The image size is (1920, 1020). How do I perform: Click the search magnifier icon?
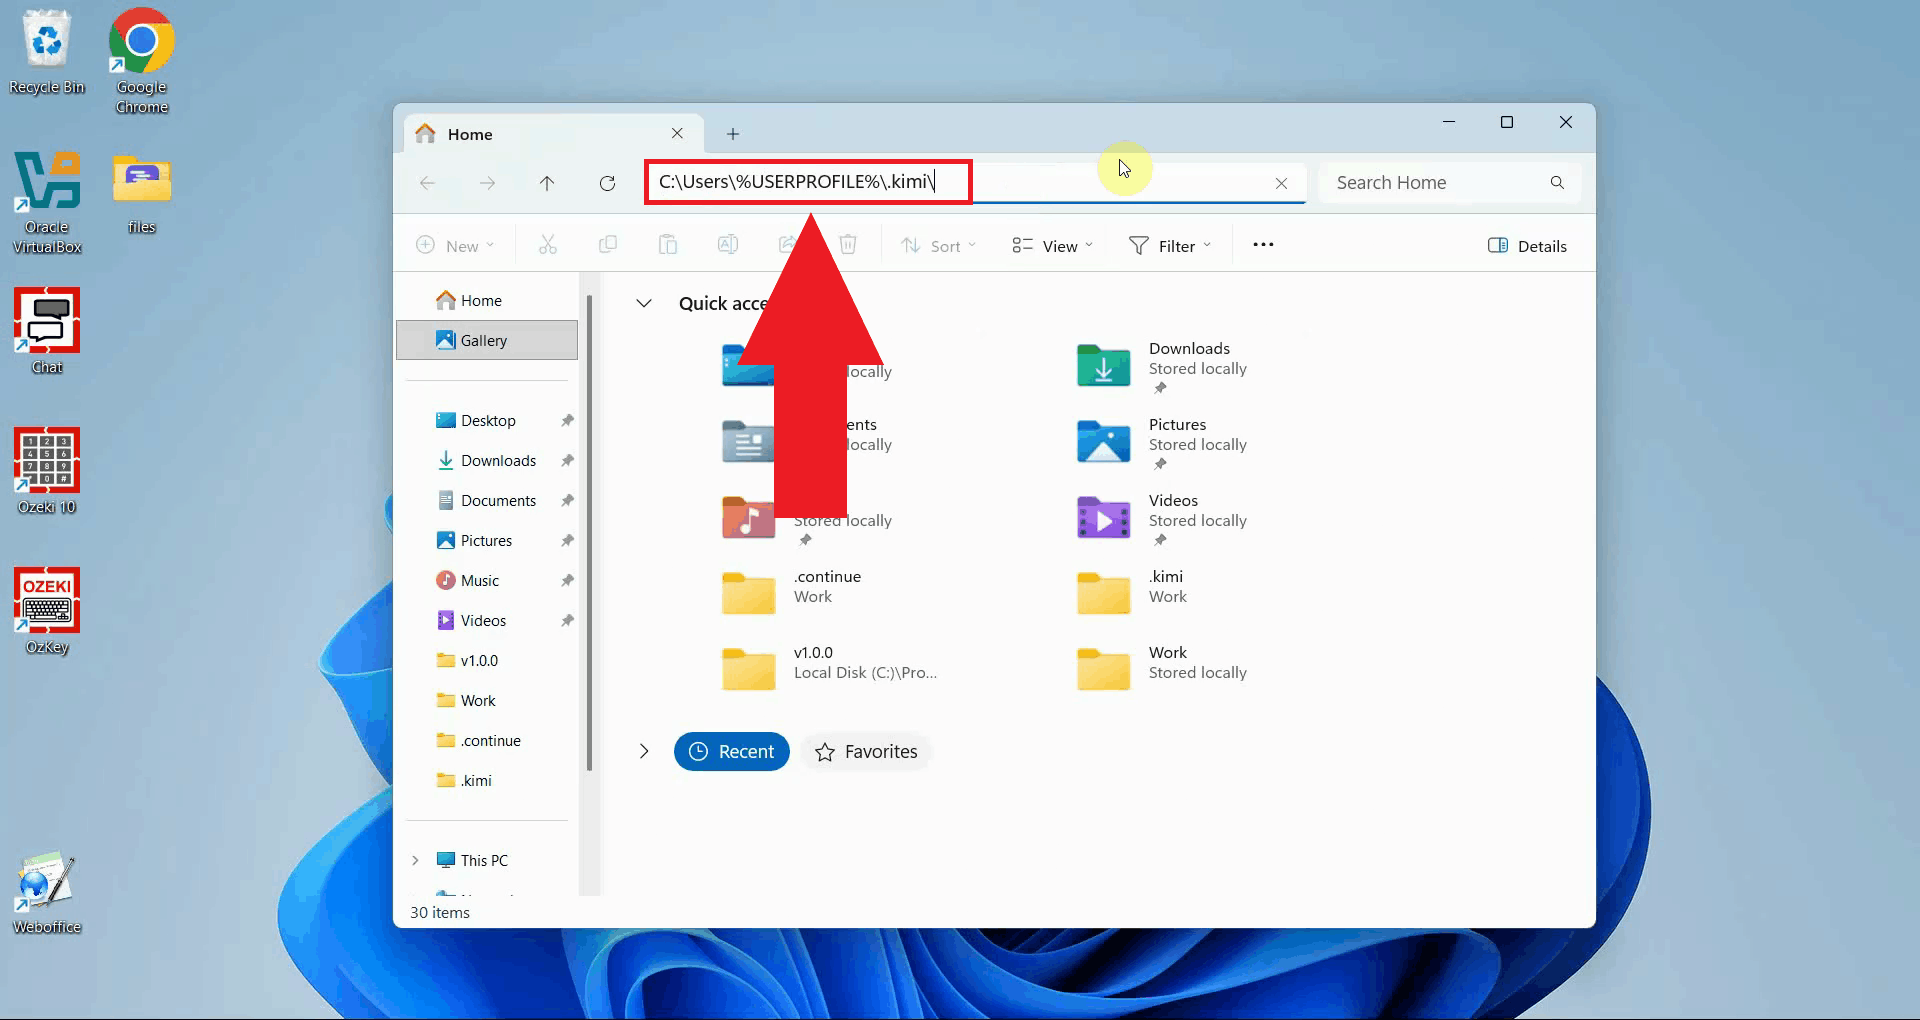point(1557,182)
